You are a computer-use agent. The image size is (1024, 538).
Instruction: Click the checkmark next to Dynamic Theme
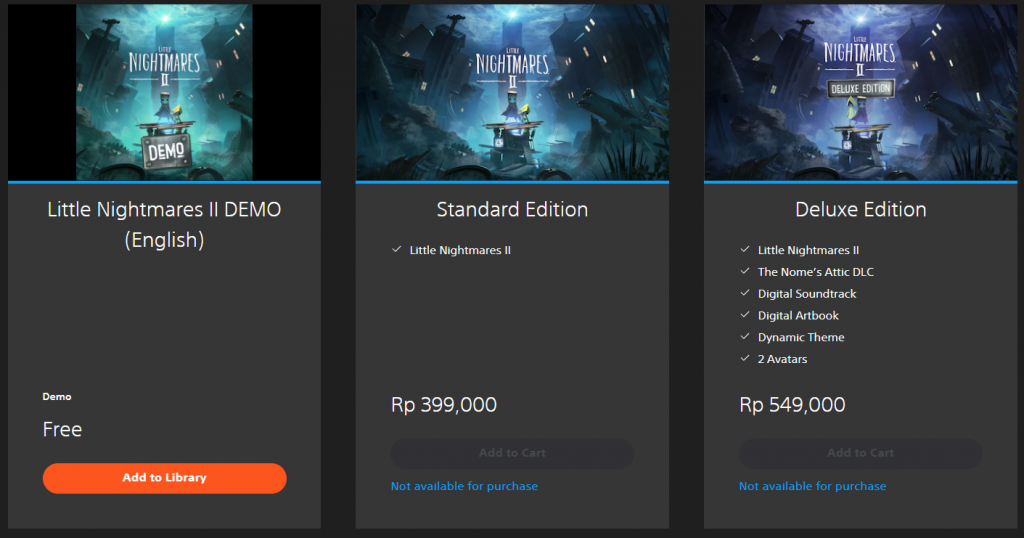point(745,337)
